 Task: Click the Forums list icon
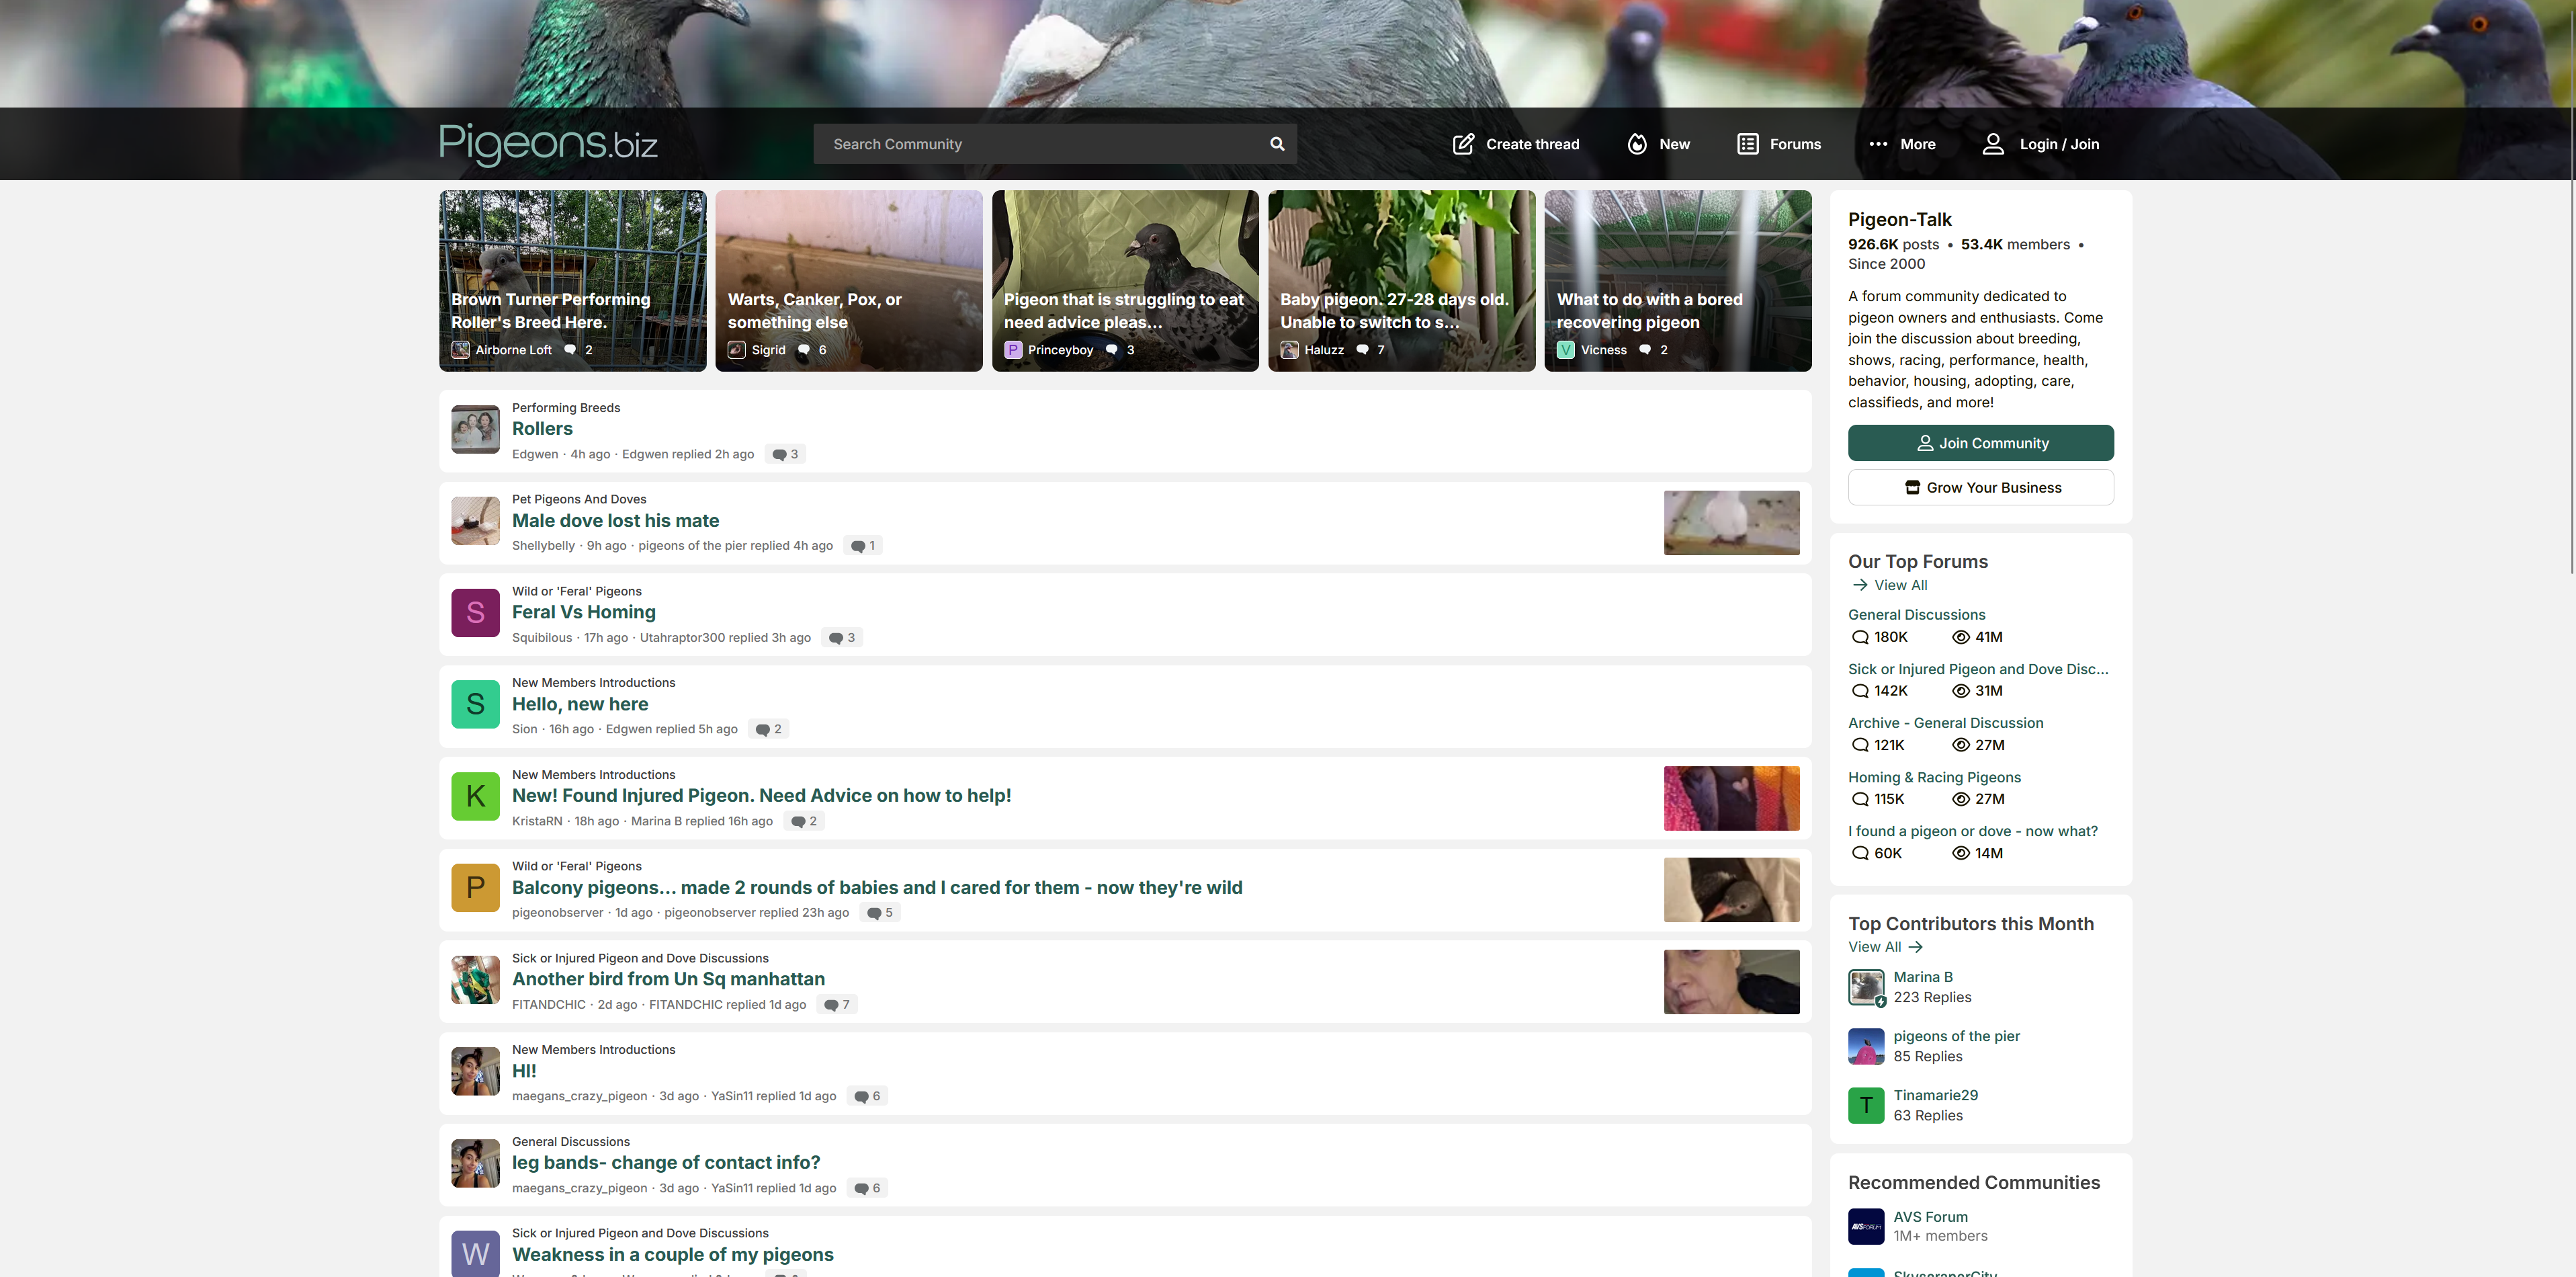point(1747,144)
